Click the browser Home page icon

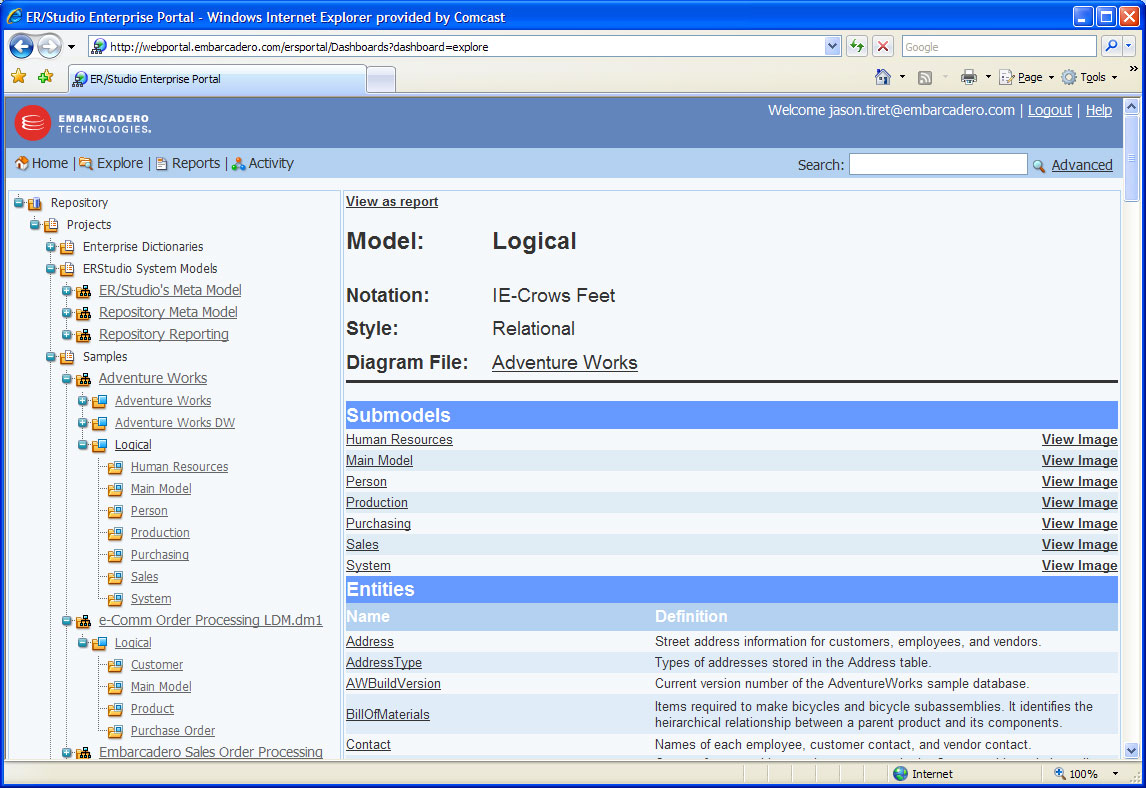tap(882, 77)
